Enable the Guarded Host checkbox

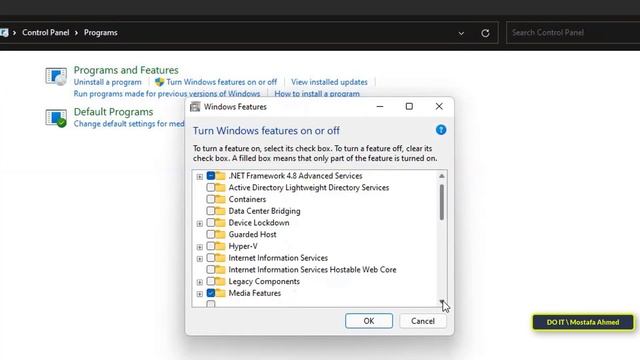click(211, 234)
